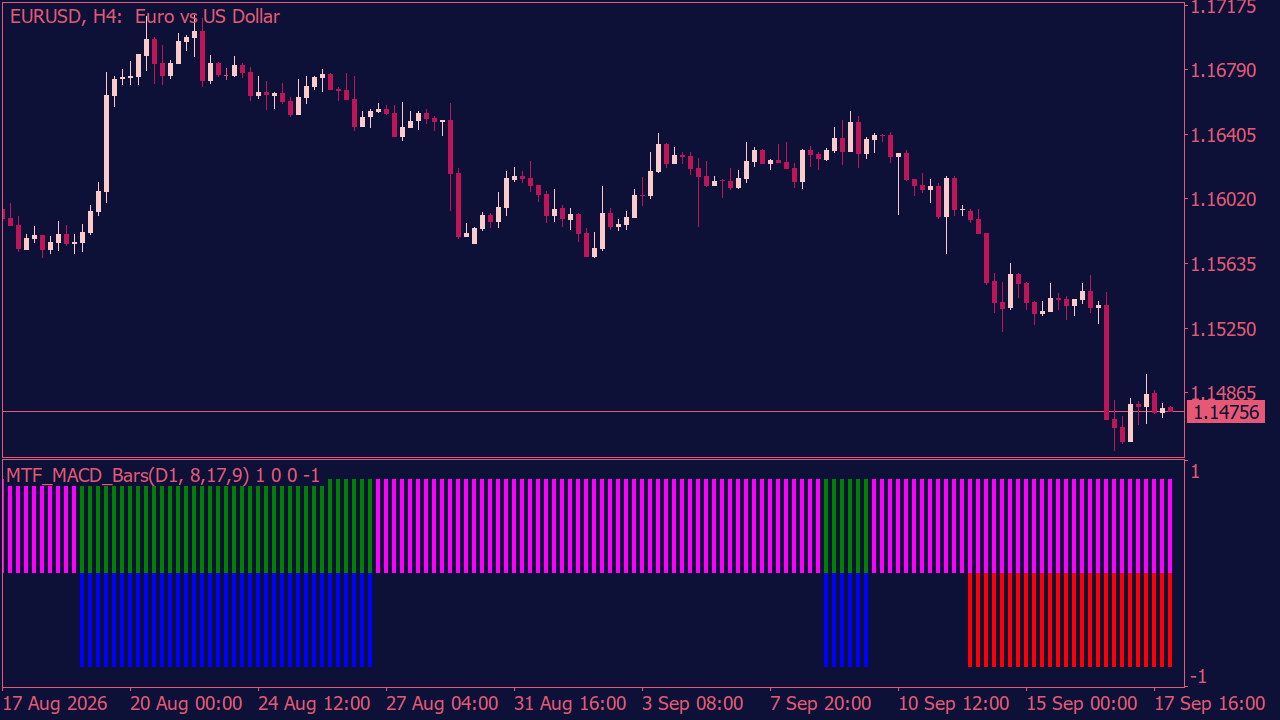Click the 3 Sep 08:00 time label

coord(693,702)
